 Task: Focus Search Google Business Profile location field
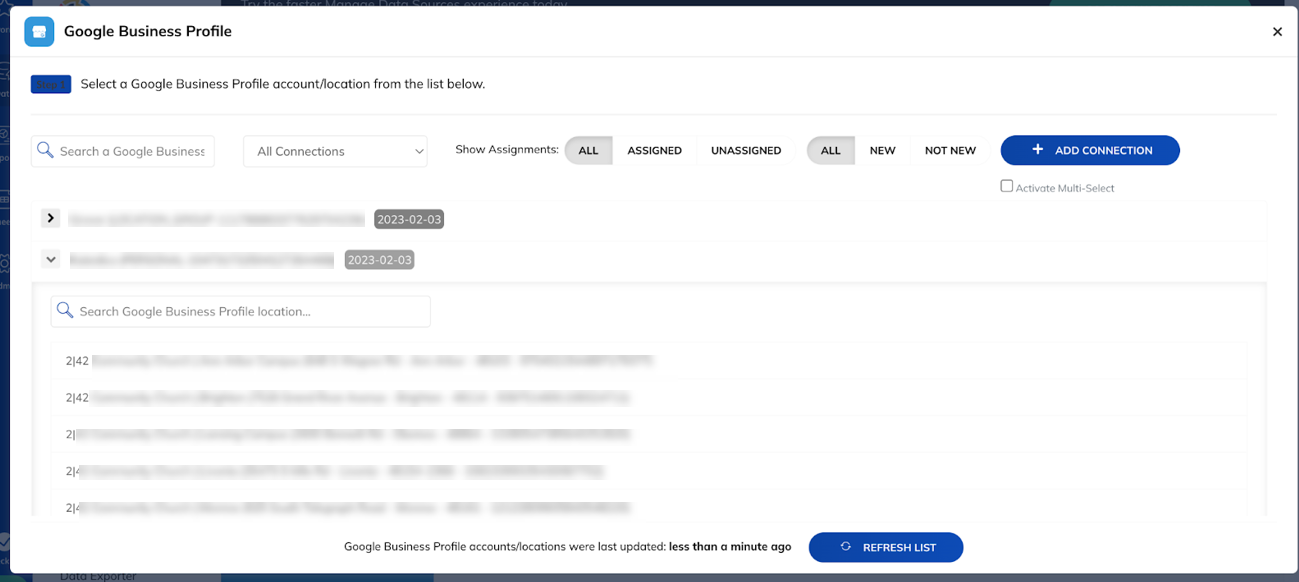(x=240, y=311)
